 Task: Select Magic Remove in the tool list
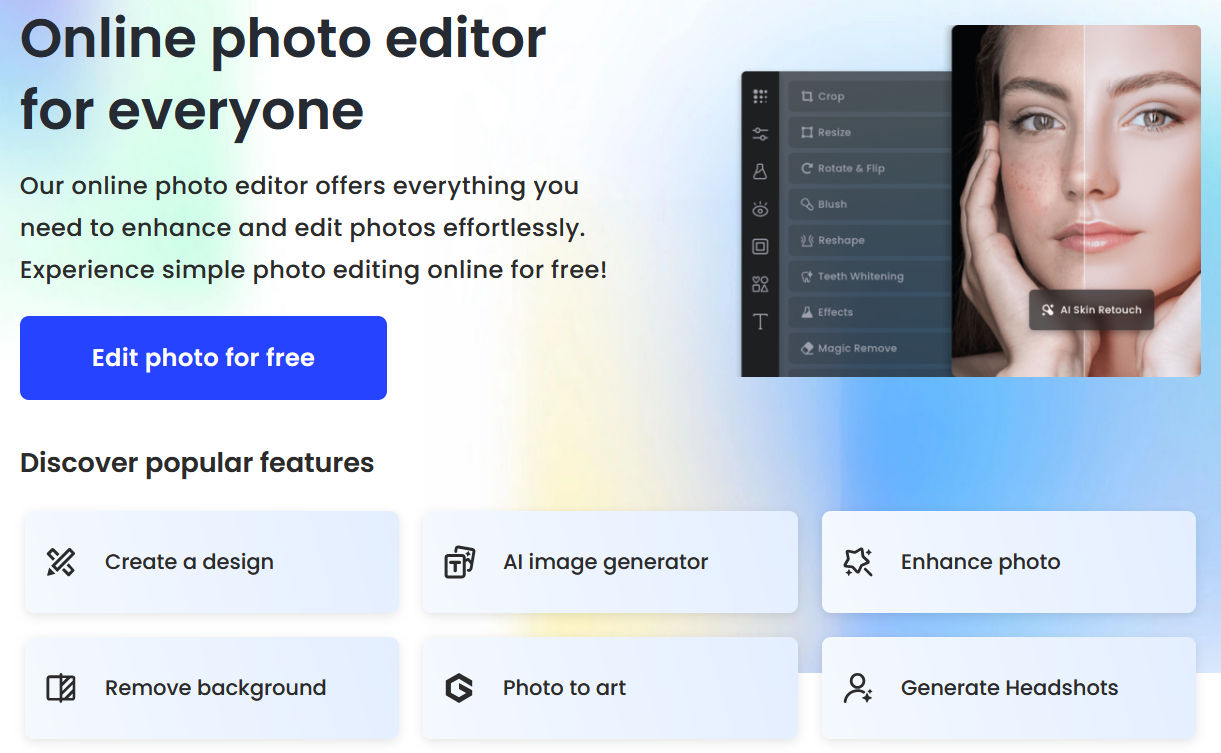point(869,348)
